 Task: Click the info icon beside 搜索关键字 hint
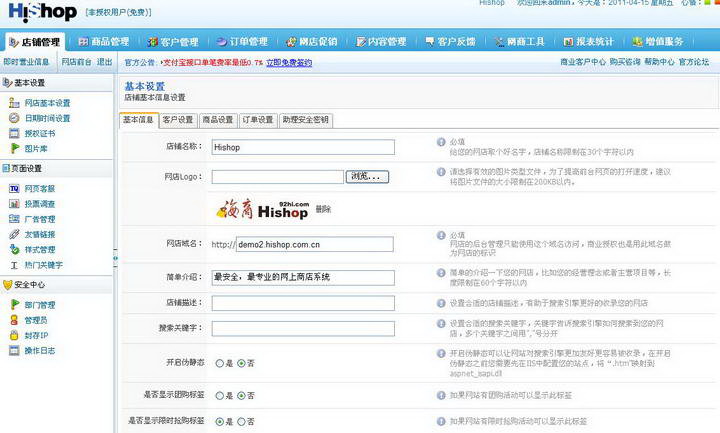coord(441,324)
